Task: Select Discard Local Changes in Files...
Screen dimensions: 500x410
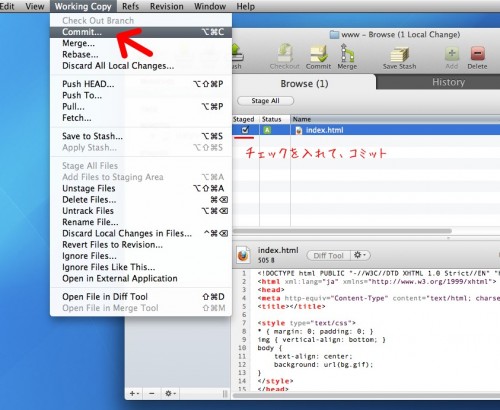Action: tap(141, 234)
